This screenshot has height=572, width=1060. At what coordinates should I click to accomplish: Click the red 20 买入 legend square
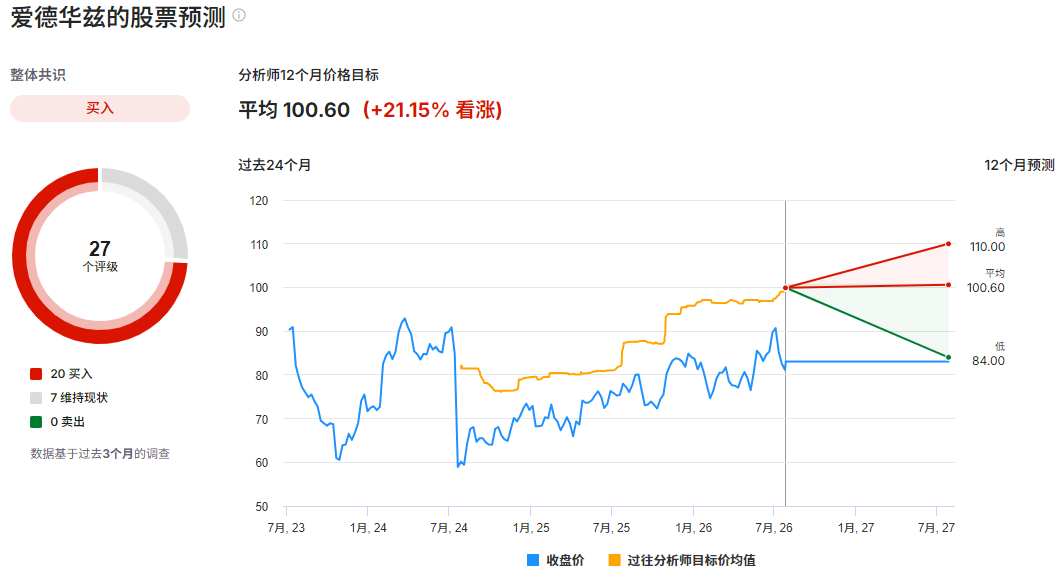pyautogui.click(x=36, y=374)
